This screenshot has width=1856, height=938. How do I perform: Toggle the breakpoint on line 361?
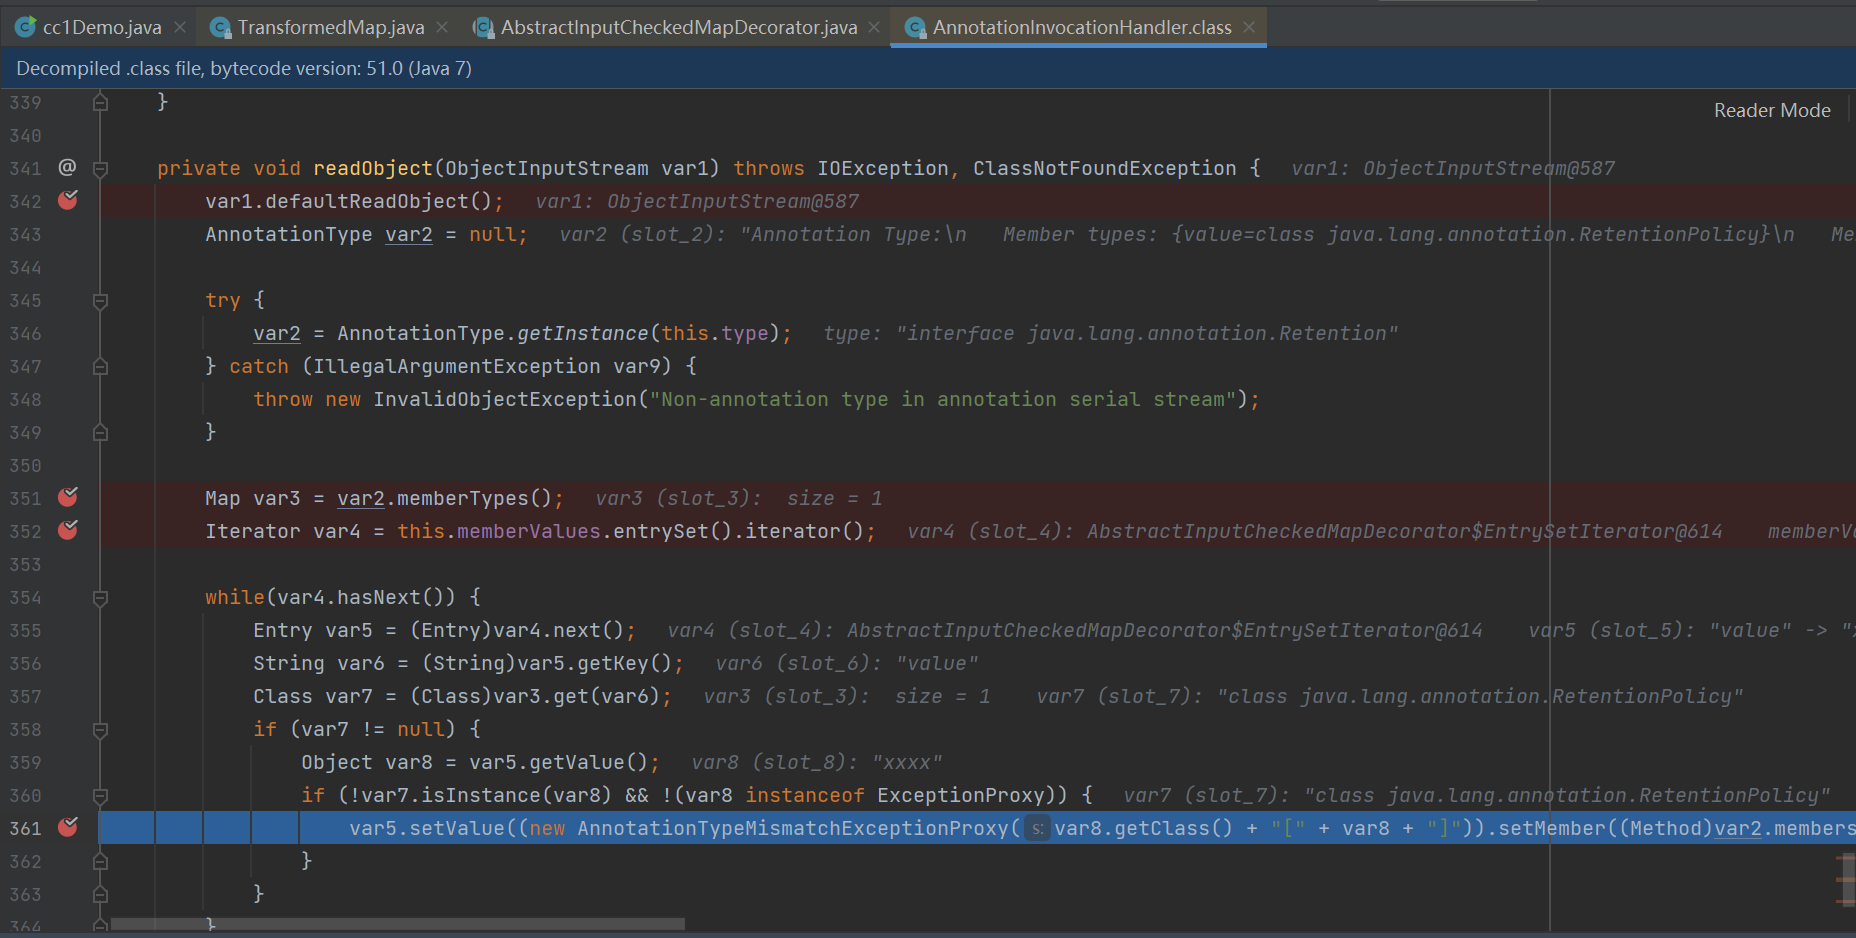pos(68,828)
